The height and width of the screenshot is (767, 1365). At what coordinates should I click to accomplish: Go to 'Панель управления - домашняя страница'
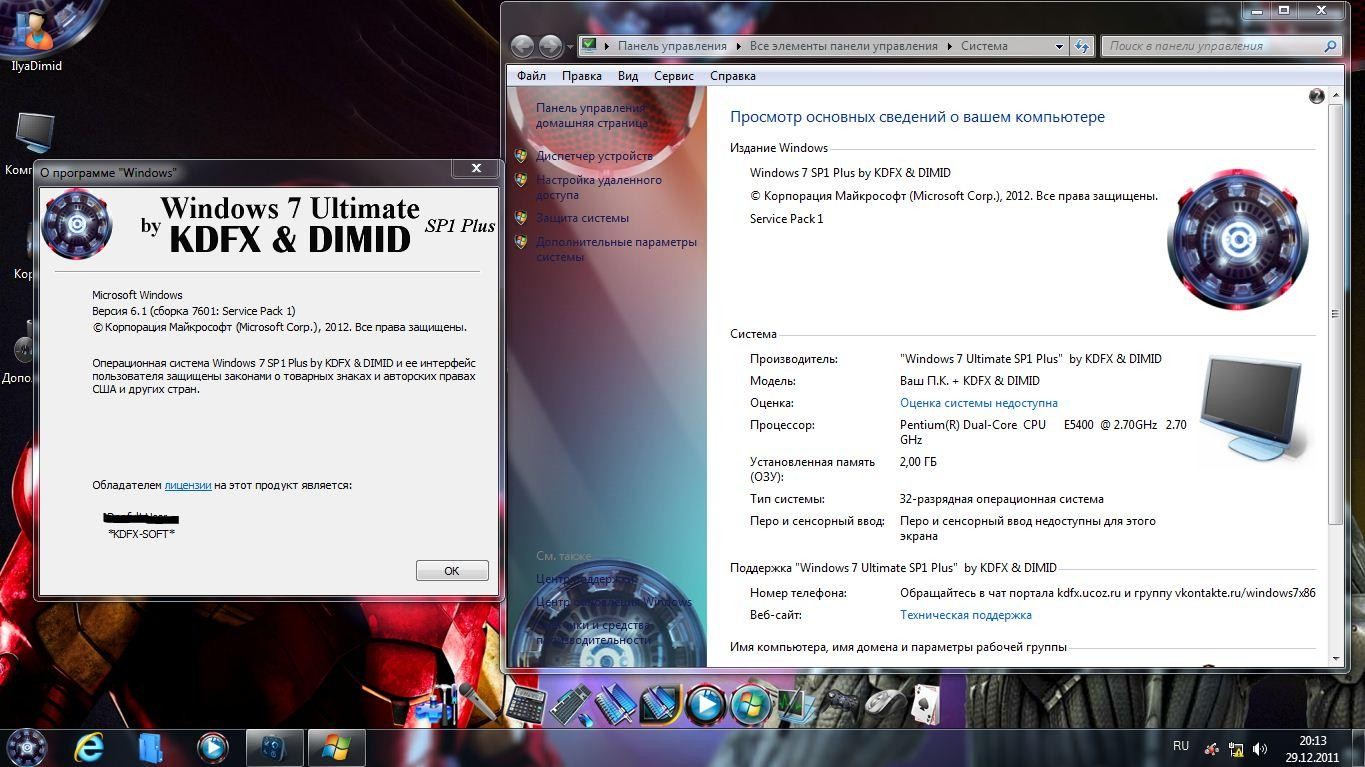coord(591,115)
